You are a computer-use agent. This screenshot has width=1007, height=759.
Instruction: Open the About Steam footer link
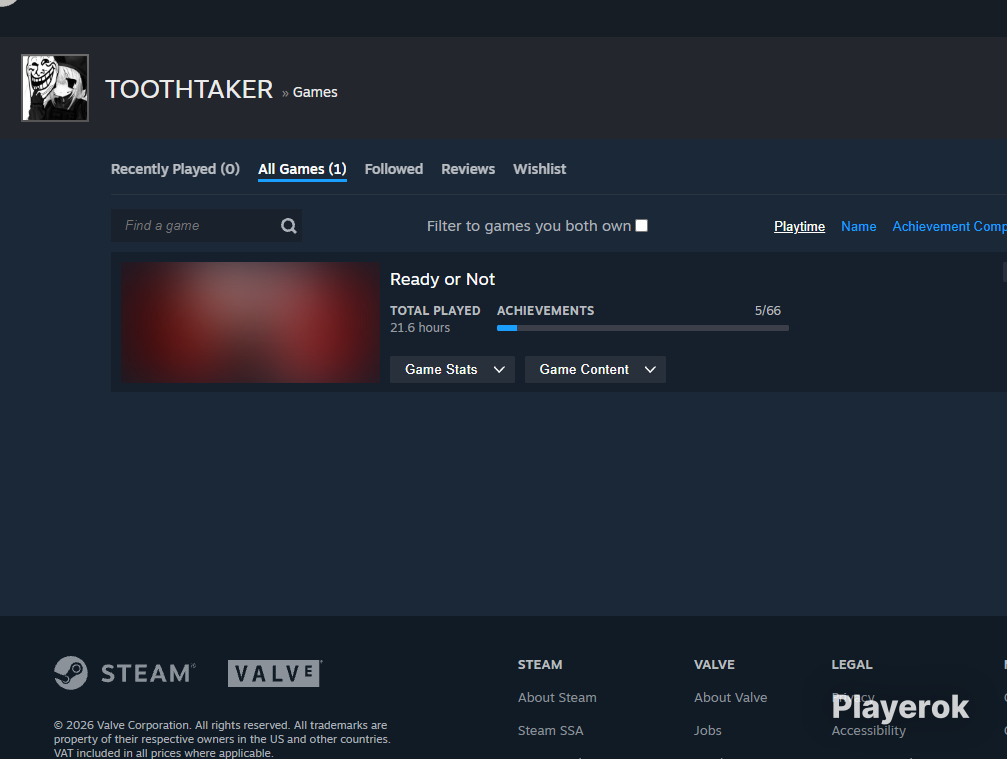pos(557,697)
